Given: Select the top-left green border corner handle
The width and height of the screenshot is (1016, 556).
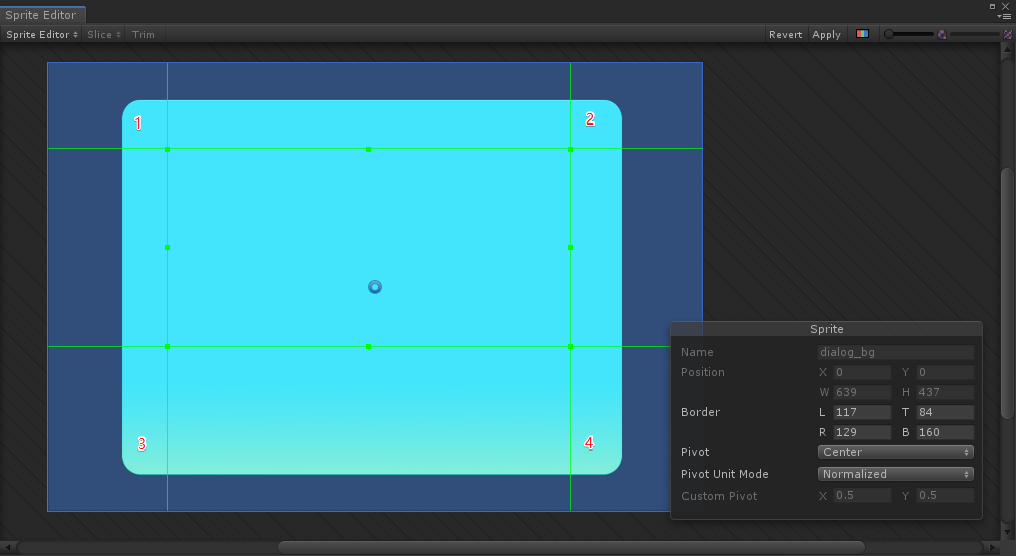Looking at the screenshot, I should [167, 149].
